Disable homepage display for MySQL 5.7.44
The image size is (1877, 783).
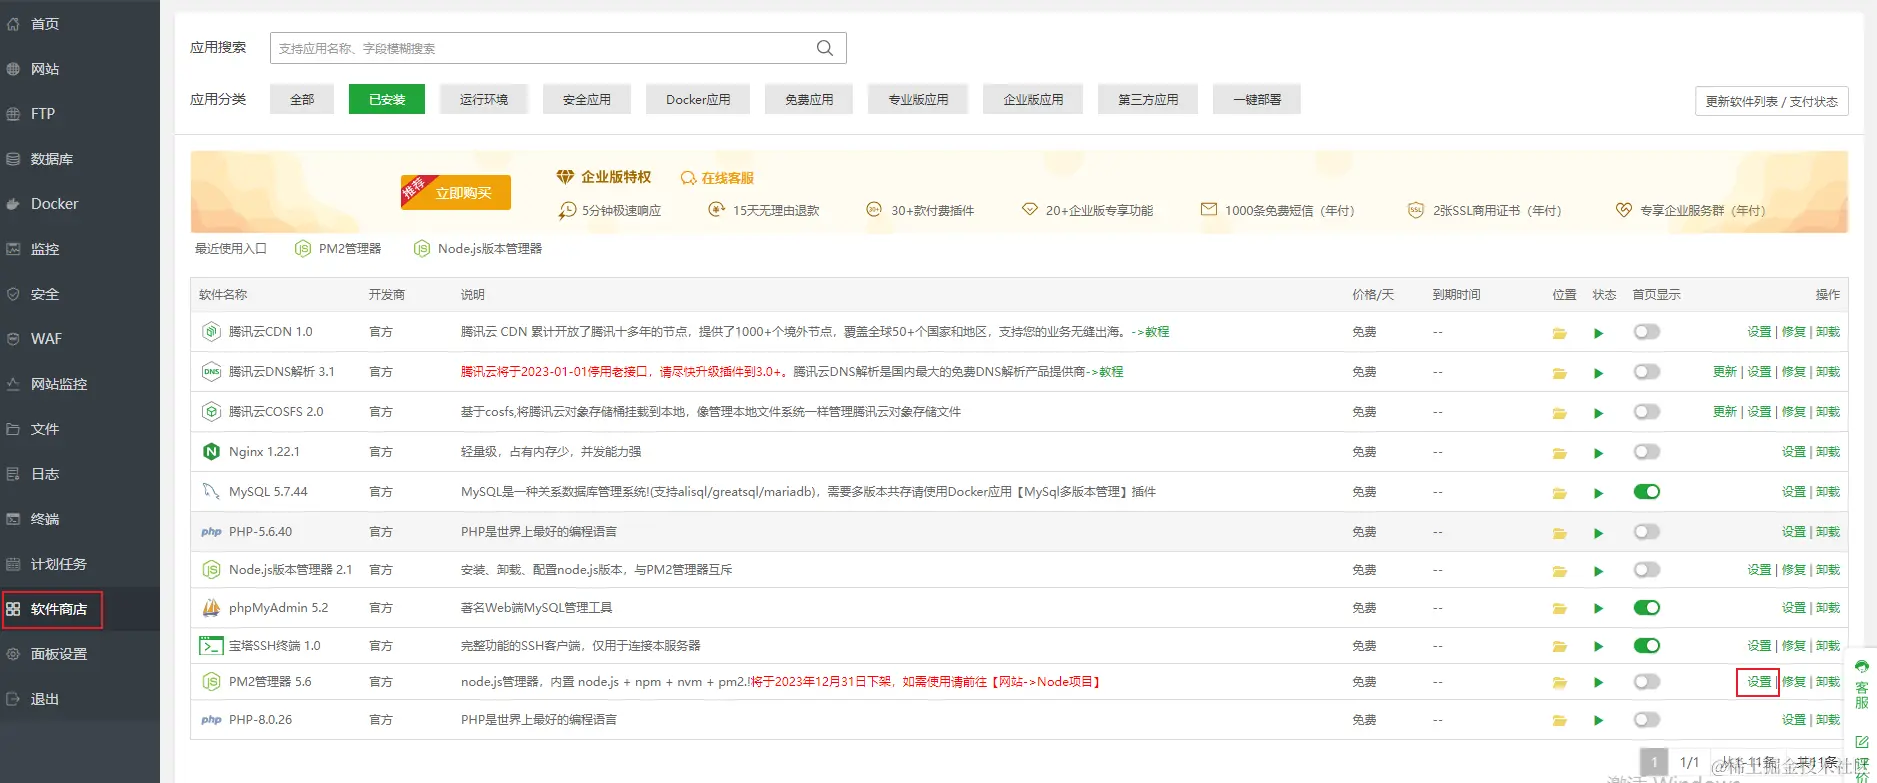pyautogui.click(x=1646, y=492)
